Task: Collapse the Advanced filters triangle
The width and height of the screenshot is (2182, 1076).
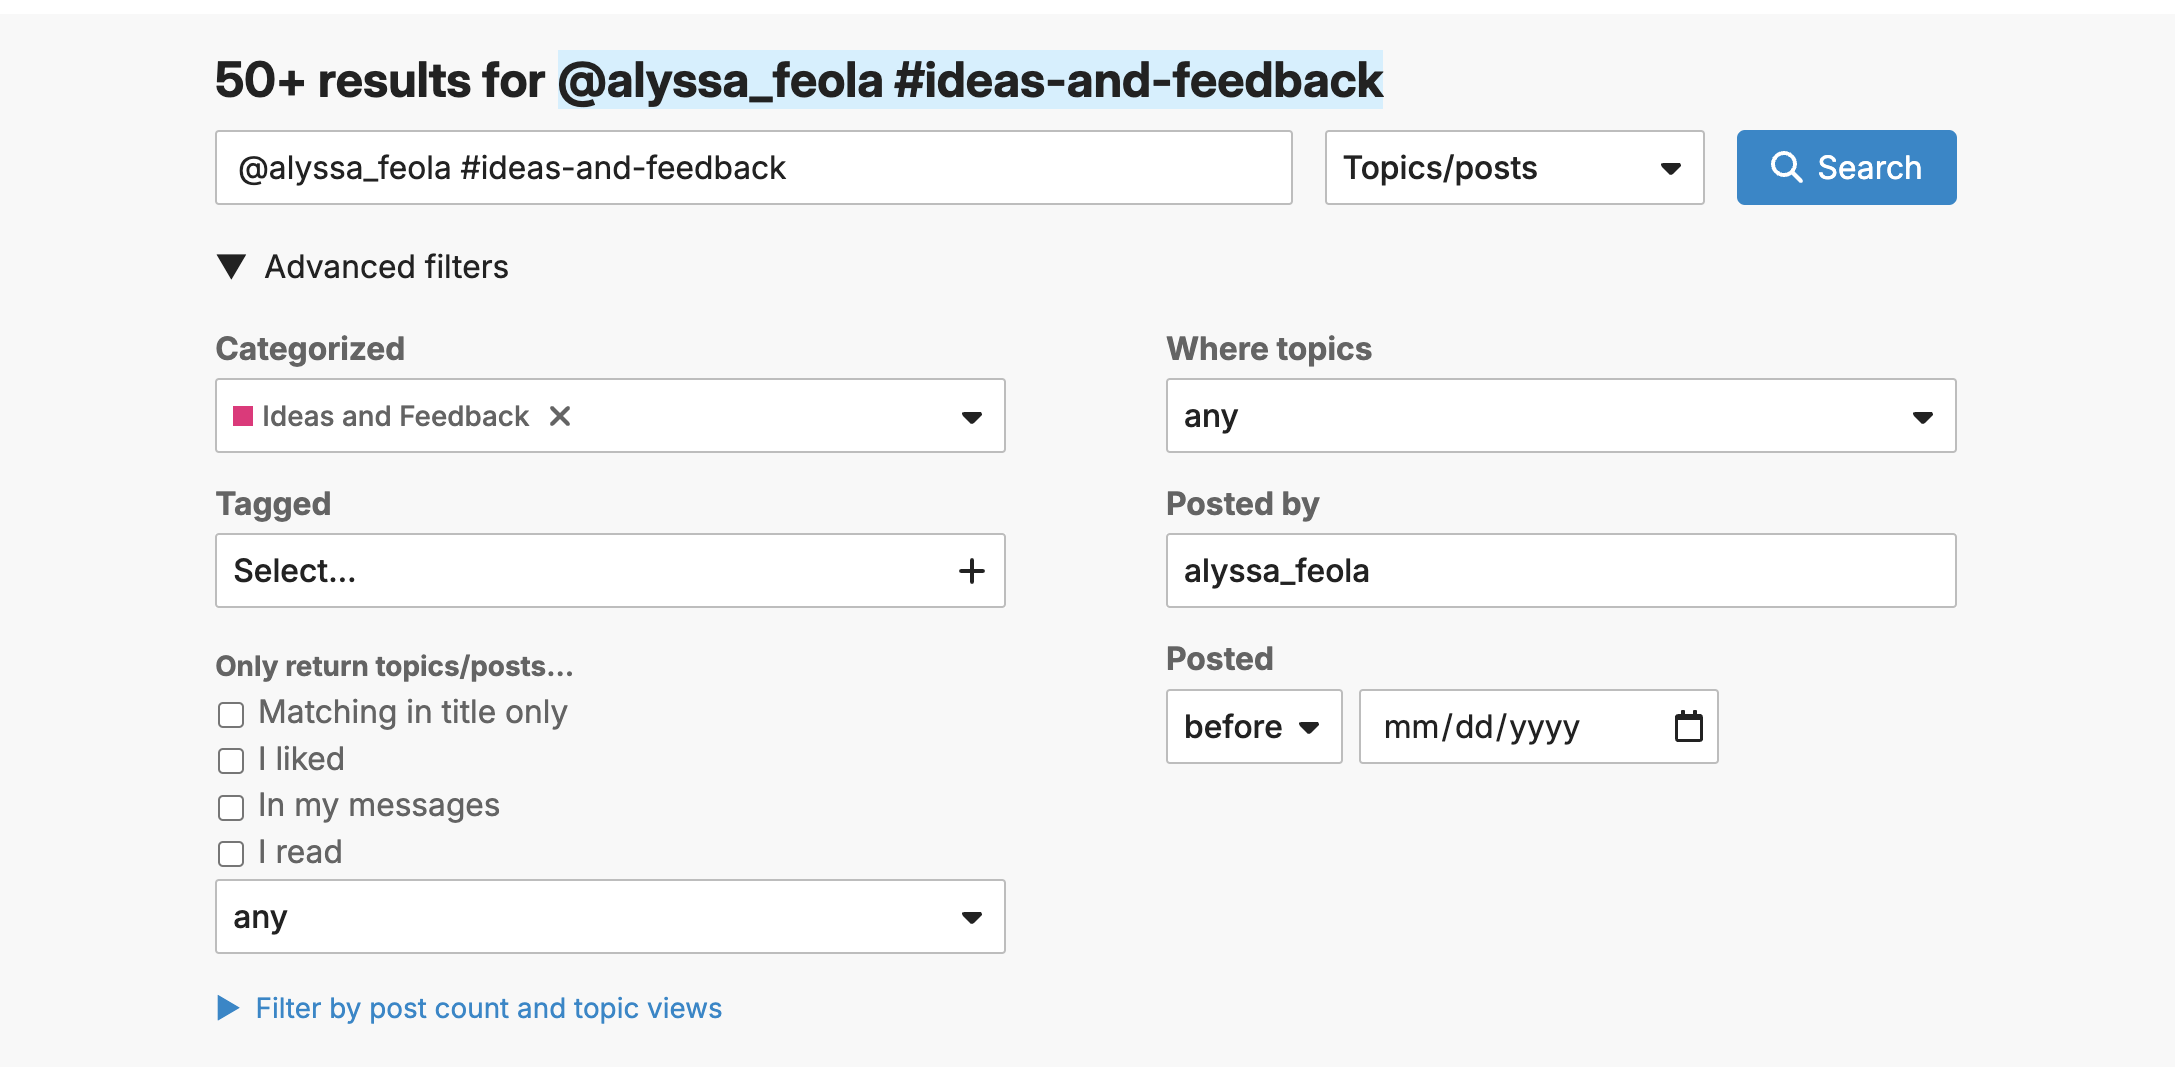Action: 232,267
